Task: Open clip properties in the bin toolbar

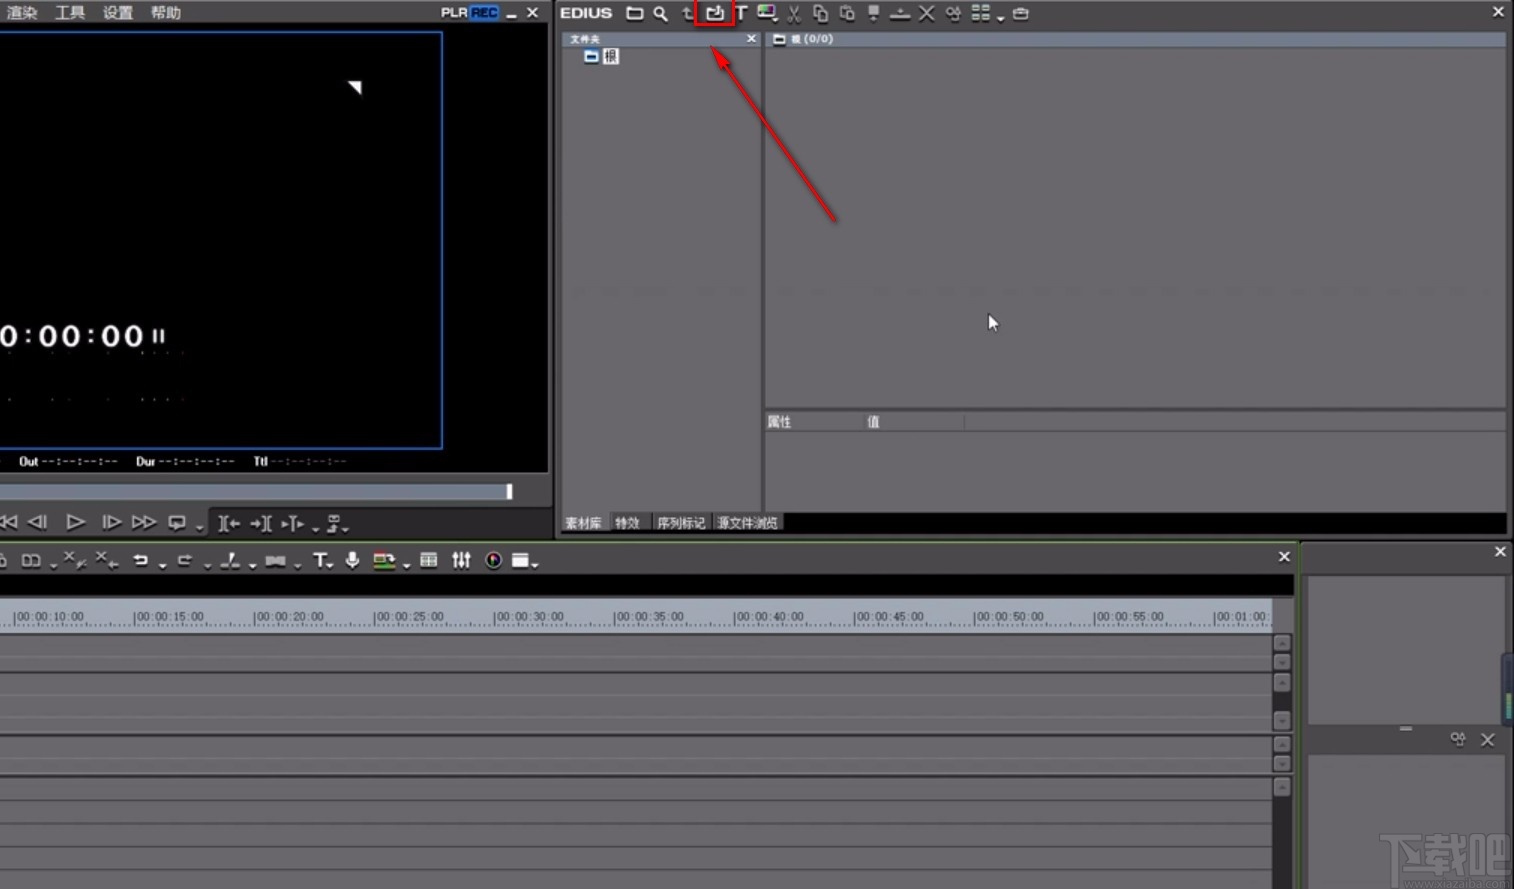Action: (953, 13)
